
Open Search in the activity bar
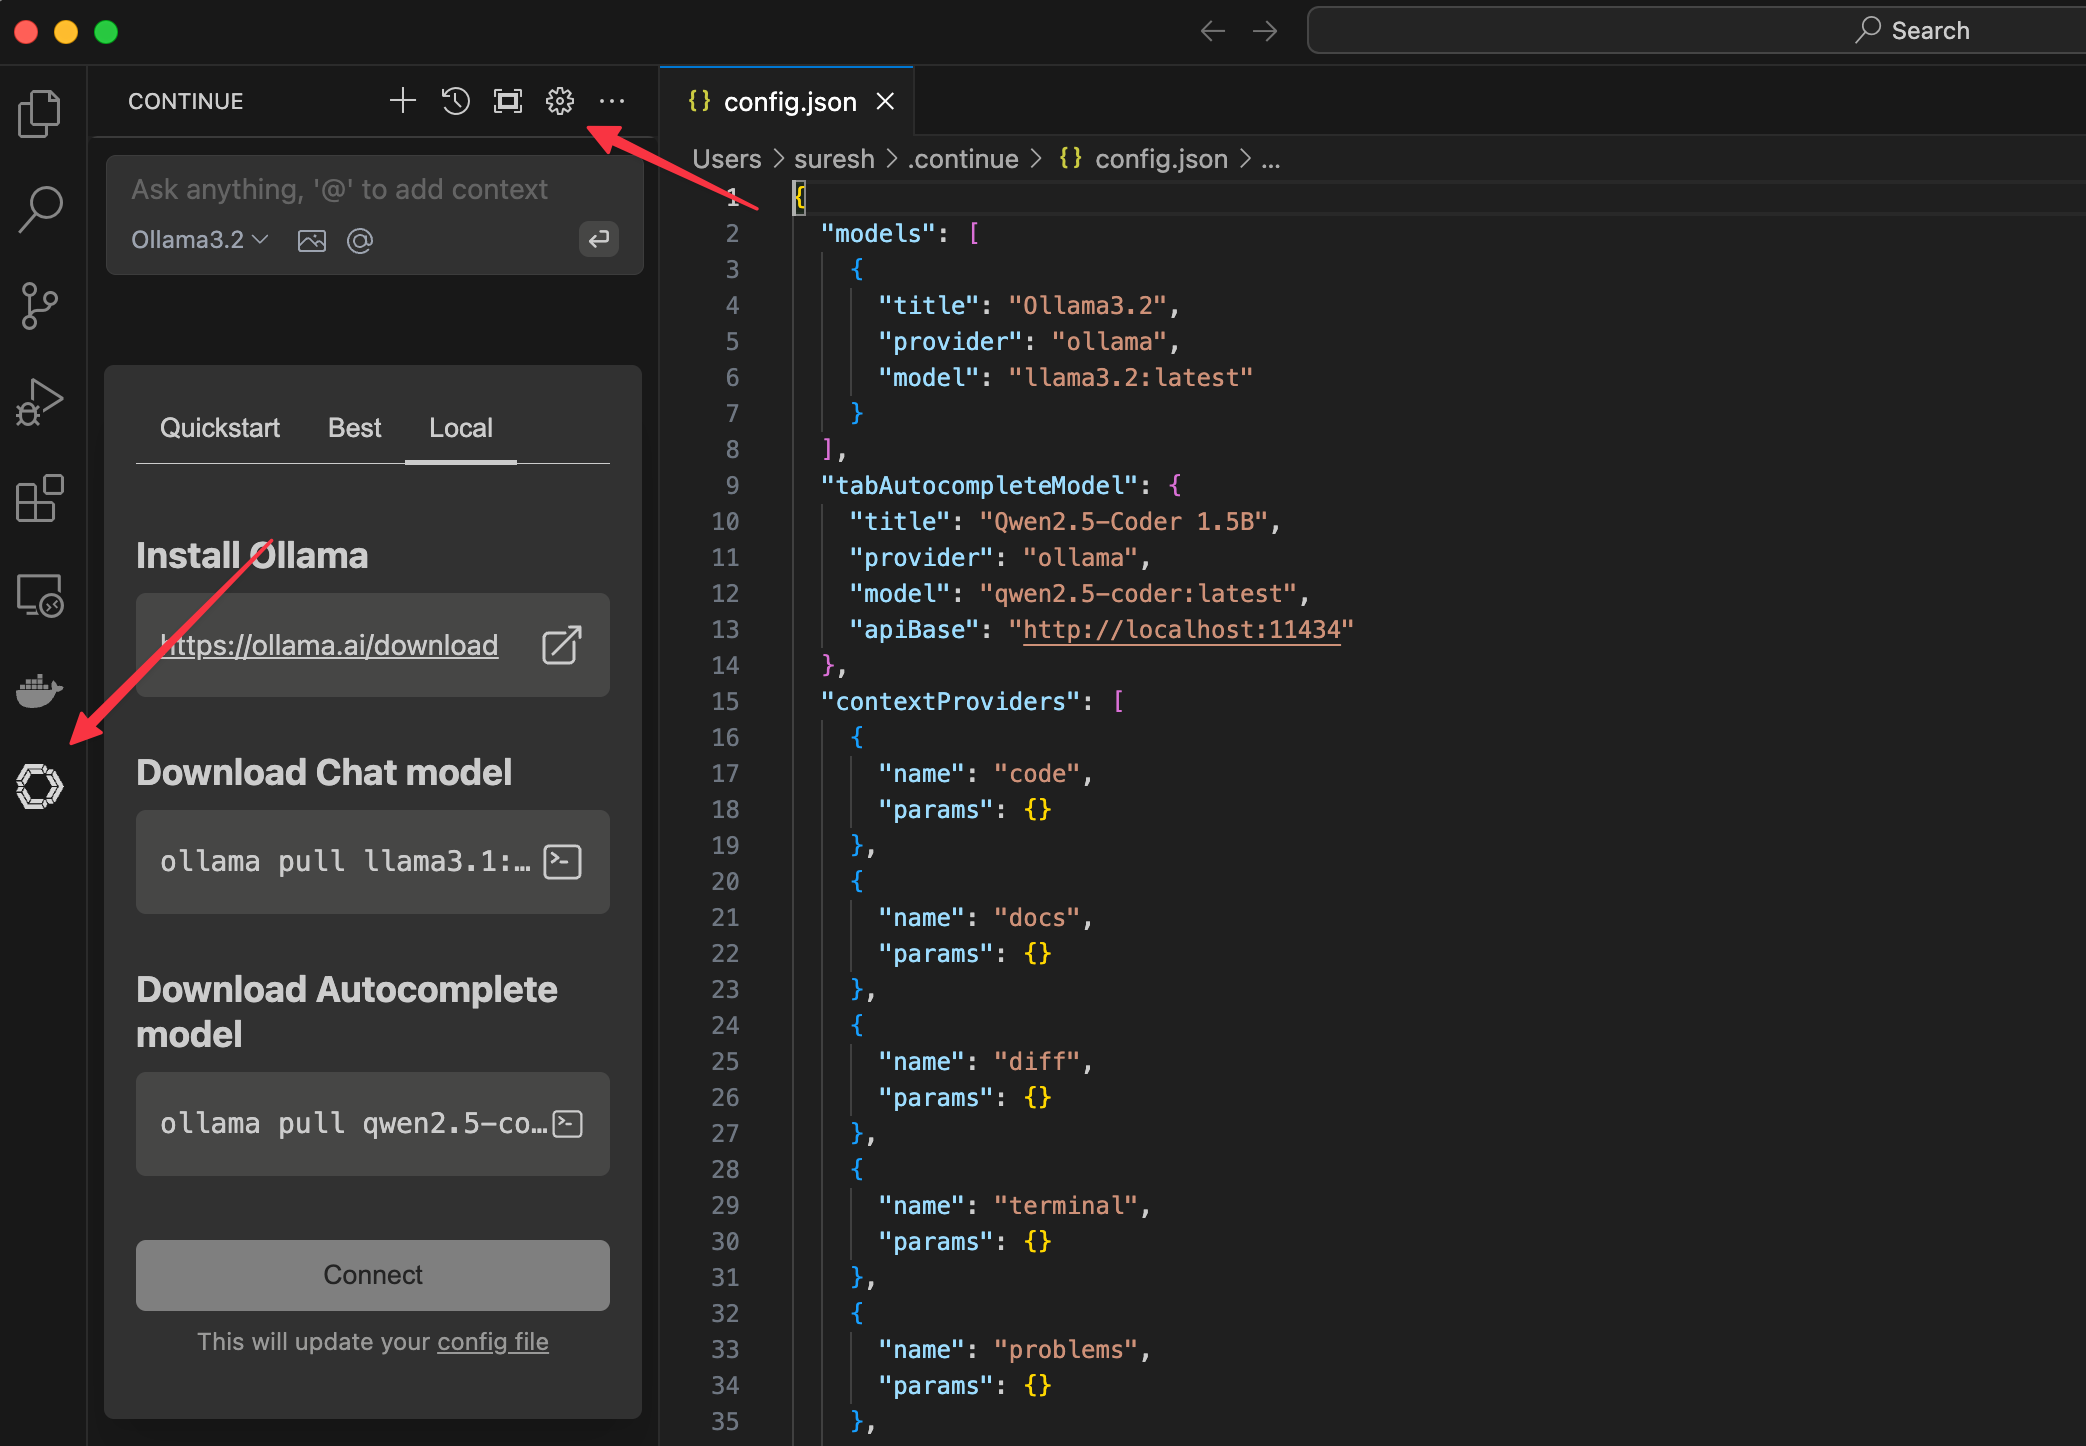tap(40, 208)
